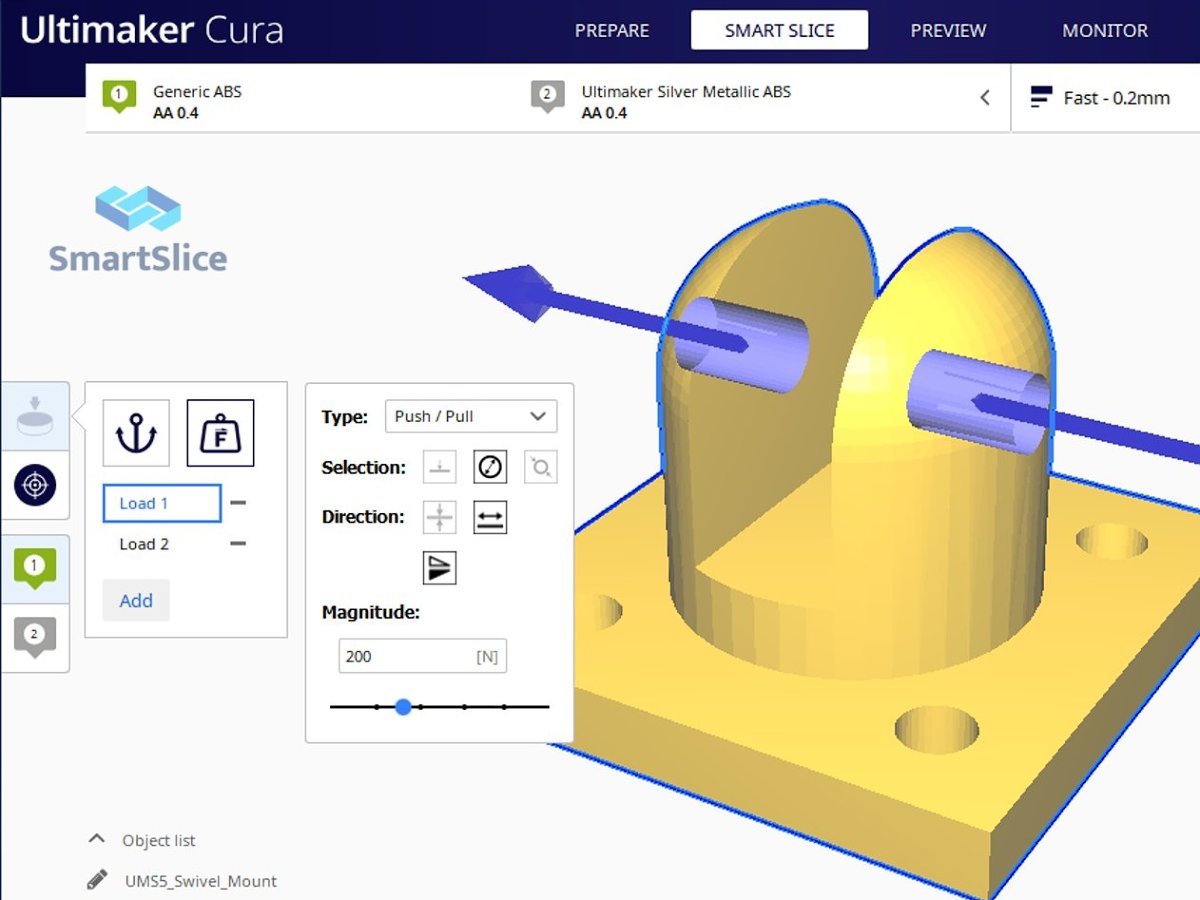Open the Type dropdown showing Push / Pull
The height and width of the screenshot is (900, 1200).
tap(471, 416)
